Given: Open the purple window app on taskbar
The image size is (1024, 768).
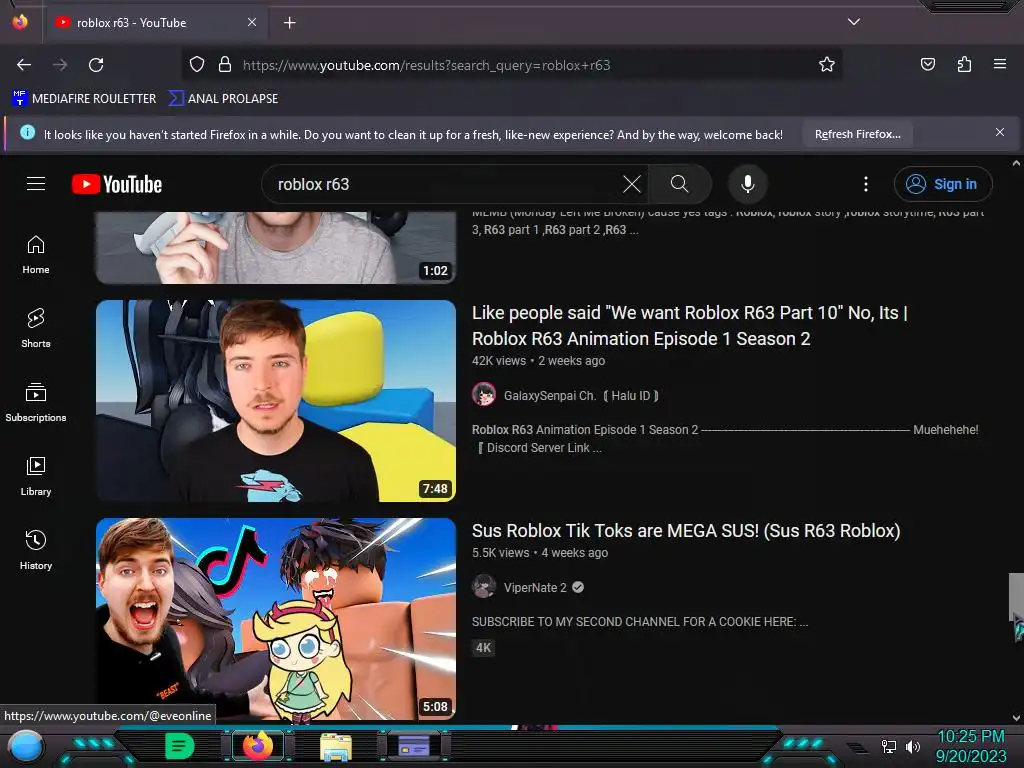Looking at the screenshot, I should pyautogui.click(x=413, y=745).
